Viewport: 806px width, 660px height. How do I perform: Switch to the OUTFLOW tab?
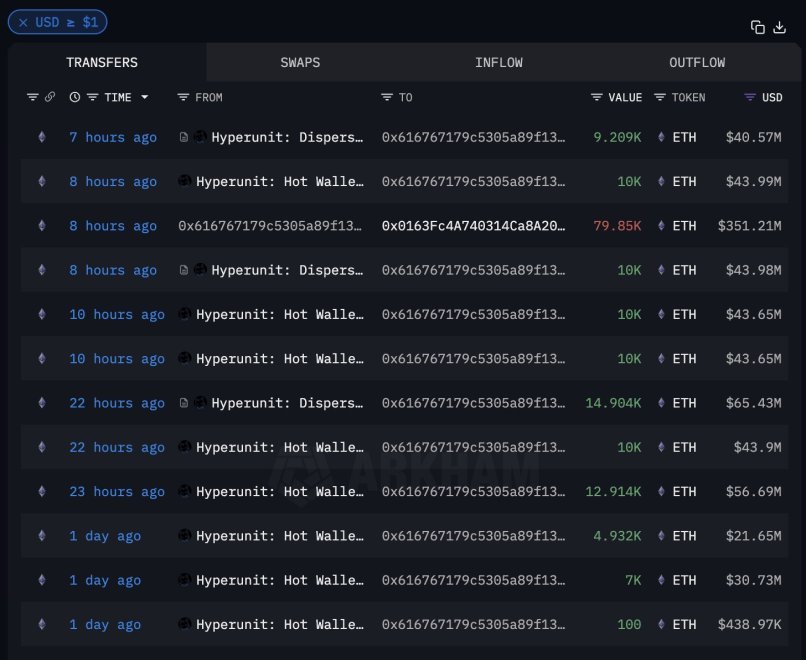tap(697, 62)
